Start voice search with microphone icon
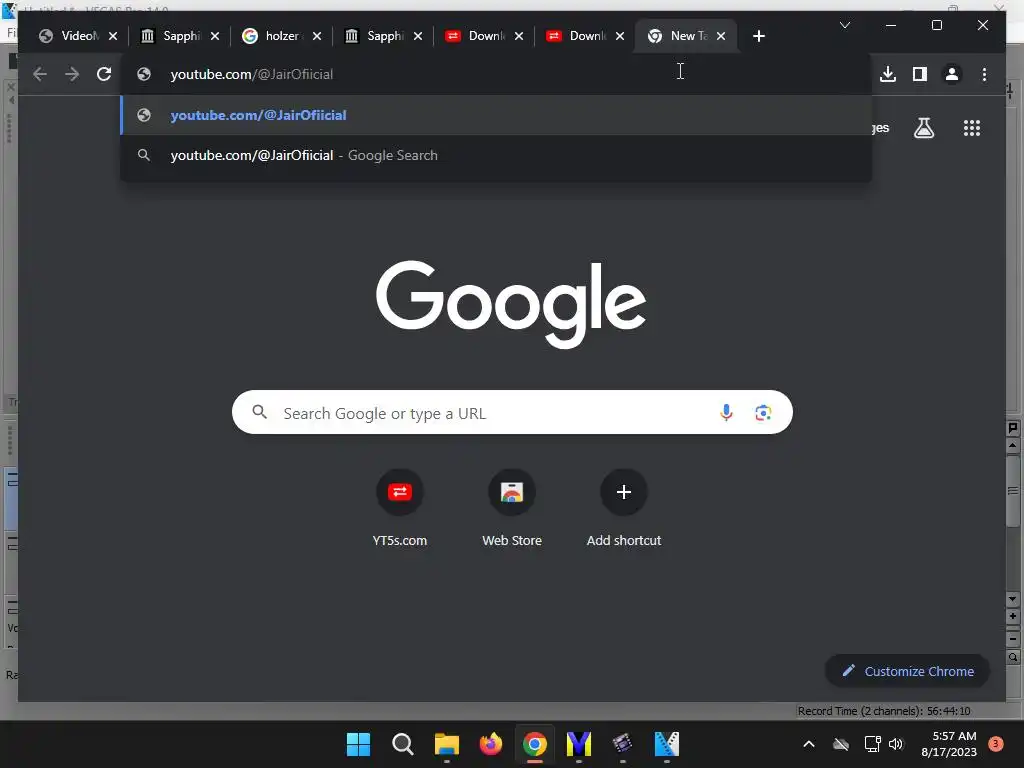The image size is (1024, 768). click(x=726, y=412)
